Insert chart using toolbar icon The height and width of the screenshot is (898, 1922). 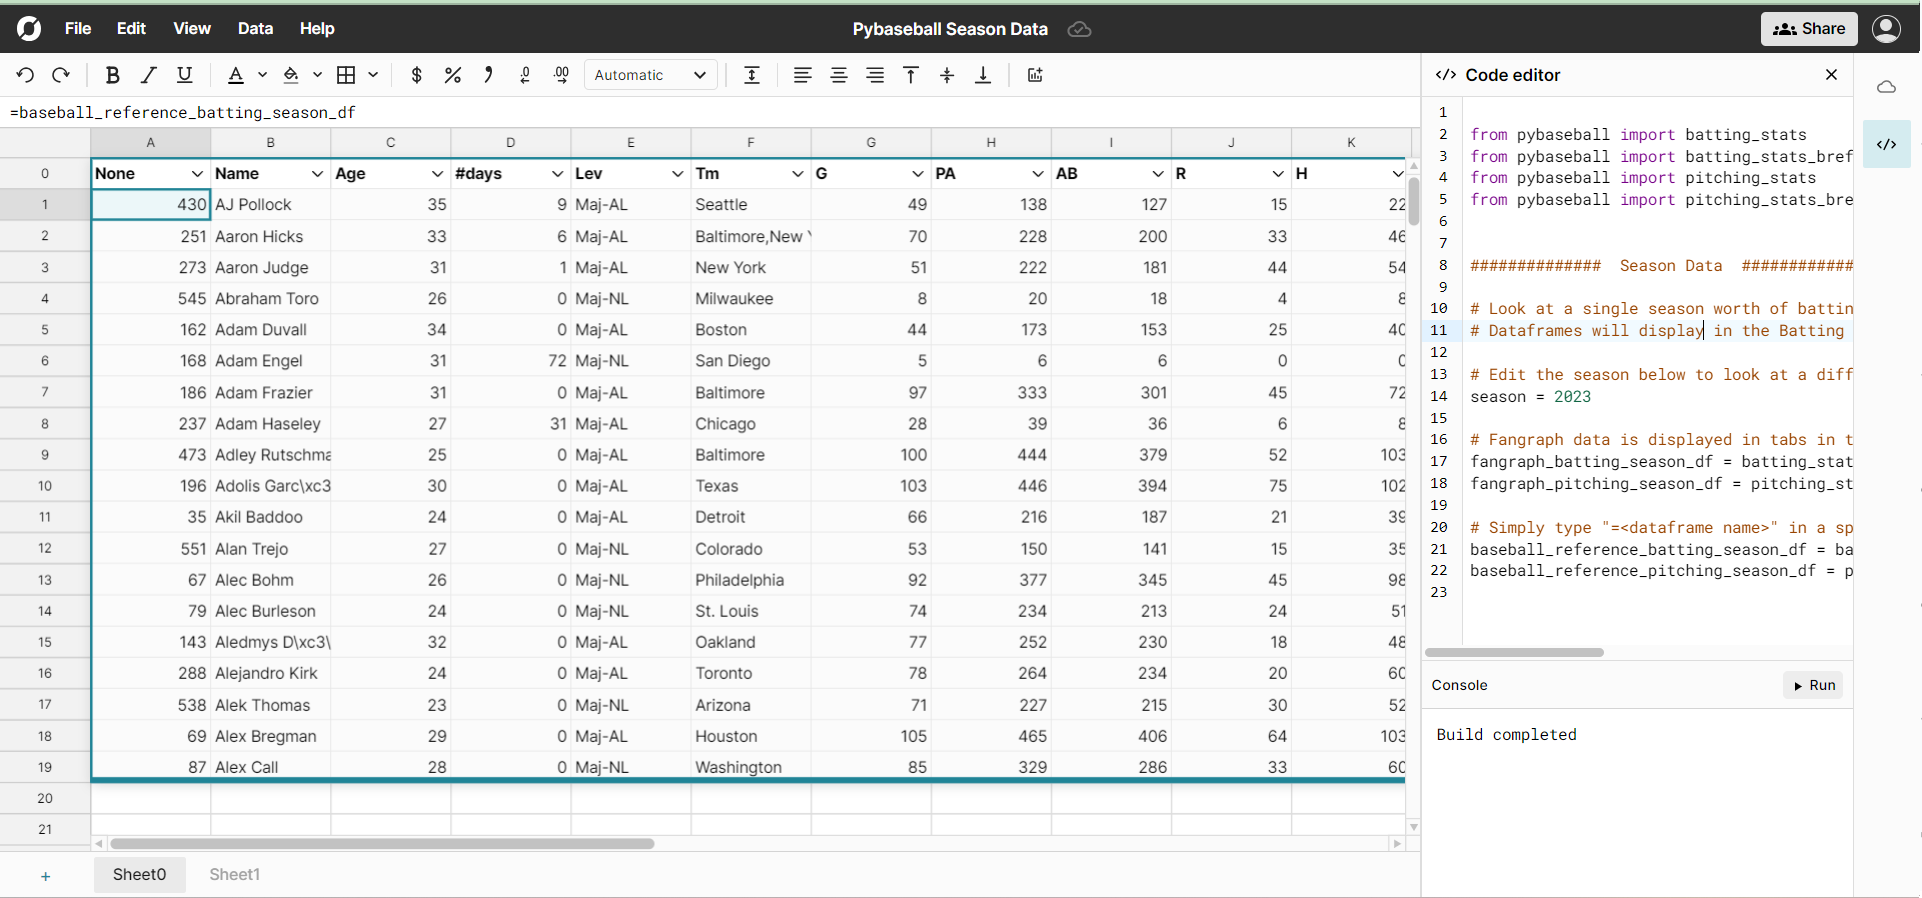1035,75
